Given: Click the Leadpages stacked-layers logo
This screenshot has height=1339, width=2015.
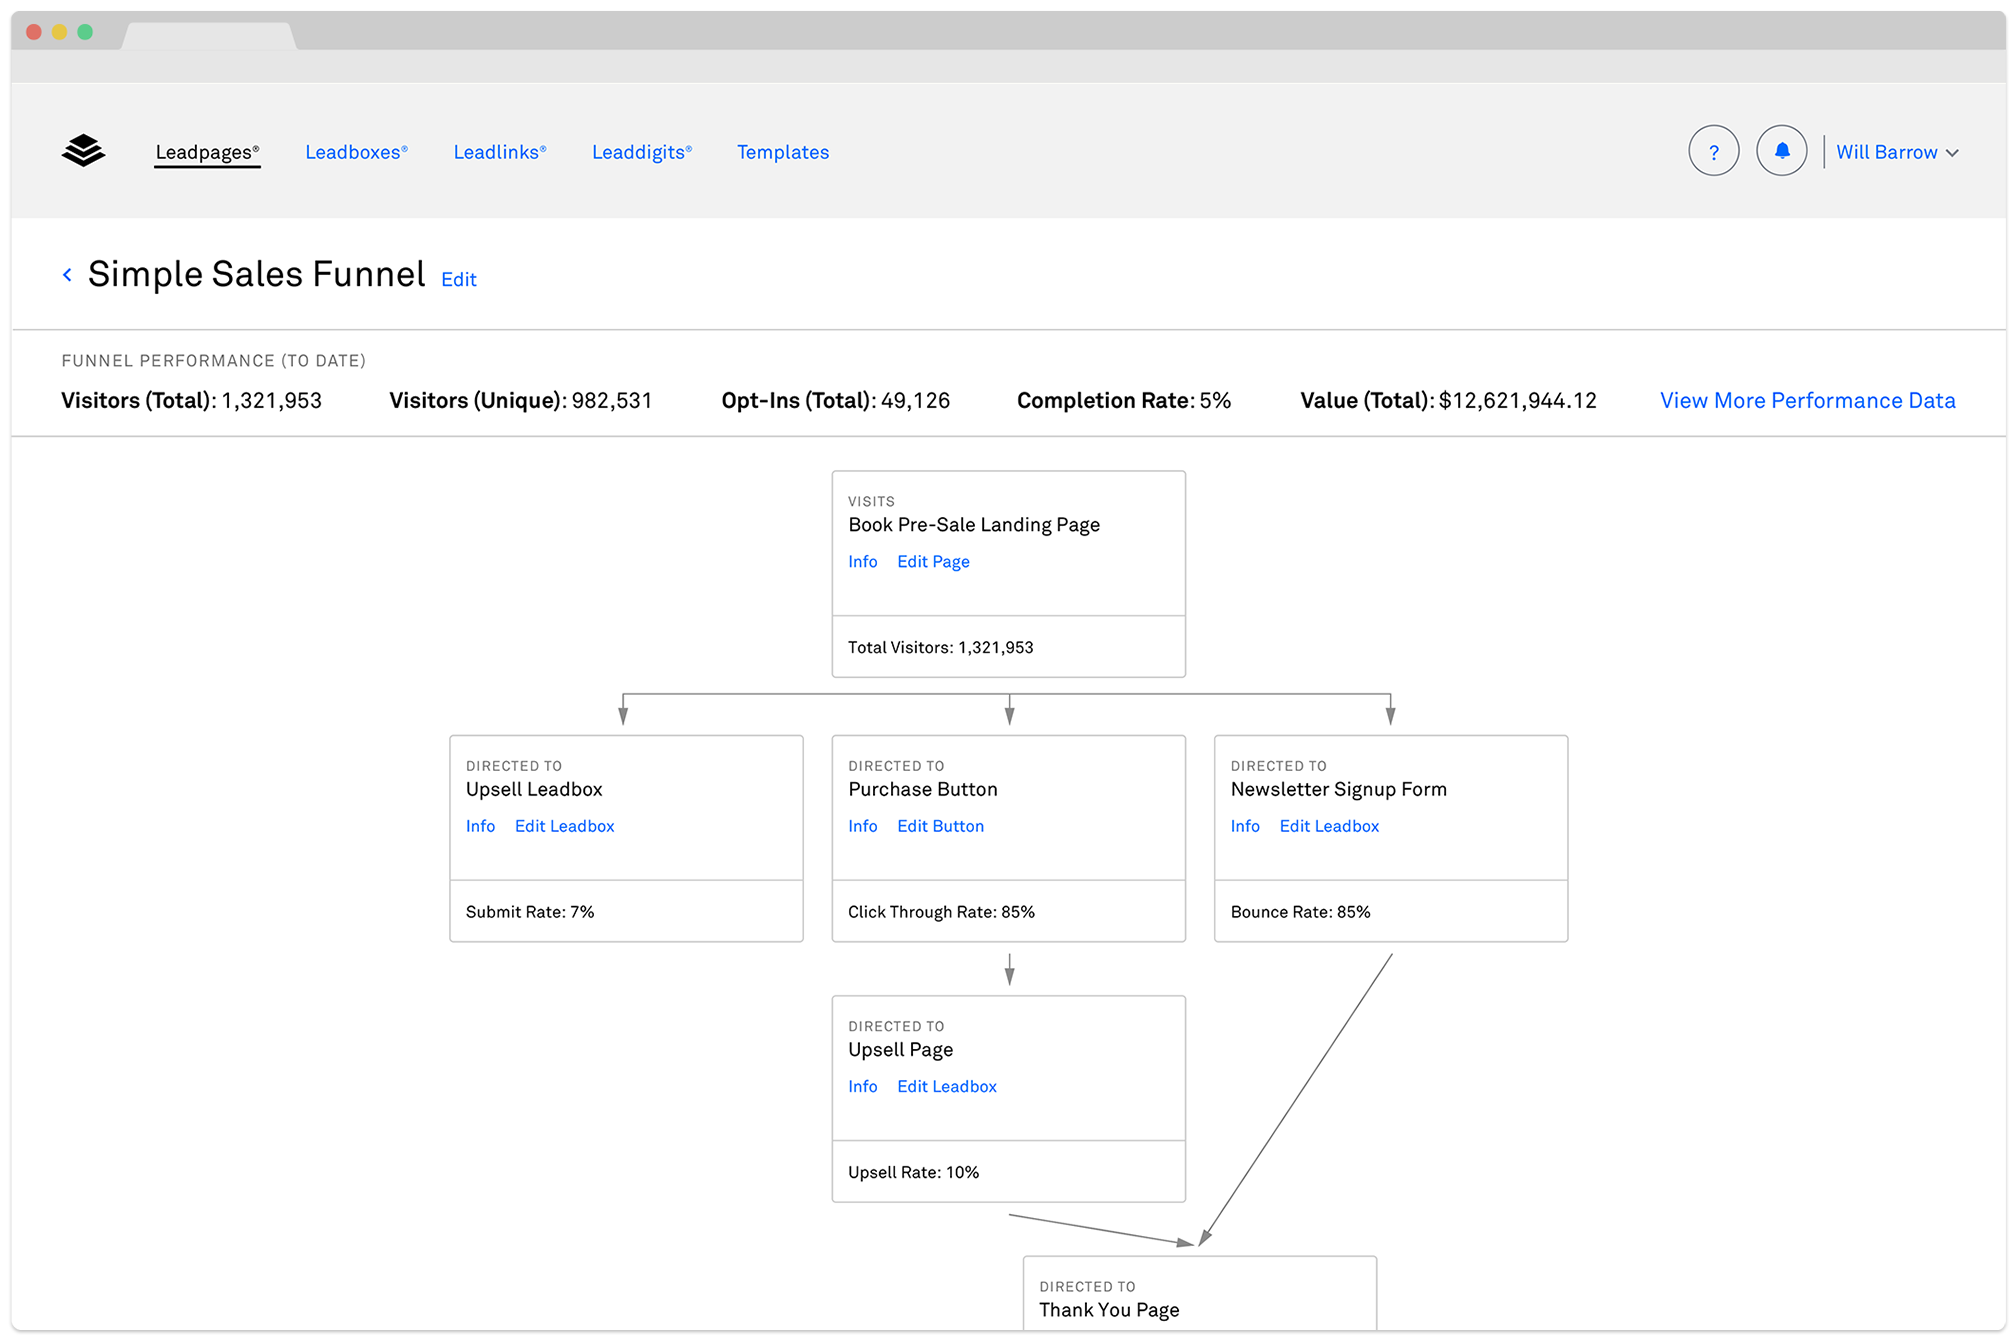Looking at the screenshot, I should (x=84, y=150).
